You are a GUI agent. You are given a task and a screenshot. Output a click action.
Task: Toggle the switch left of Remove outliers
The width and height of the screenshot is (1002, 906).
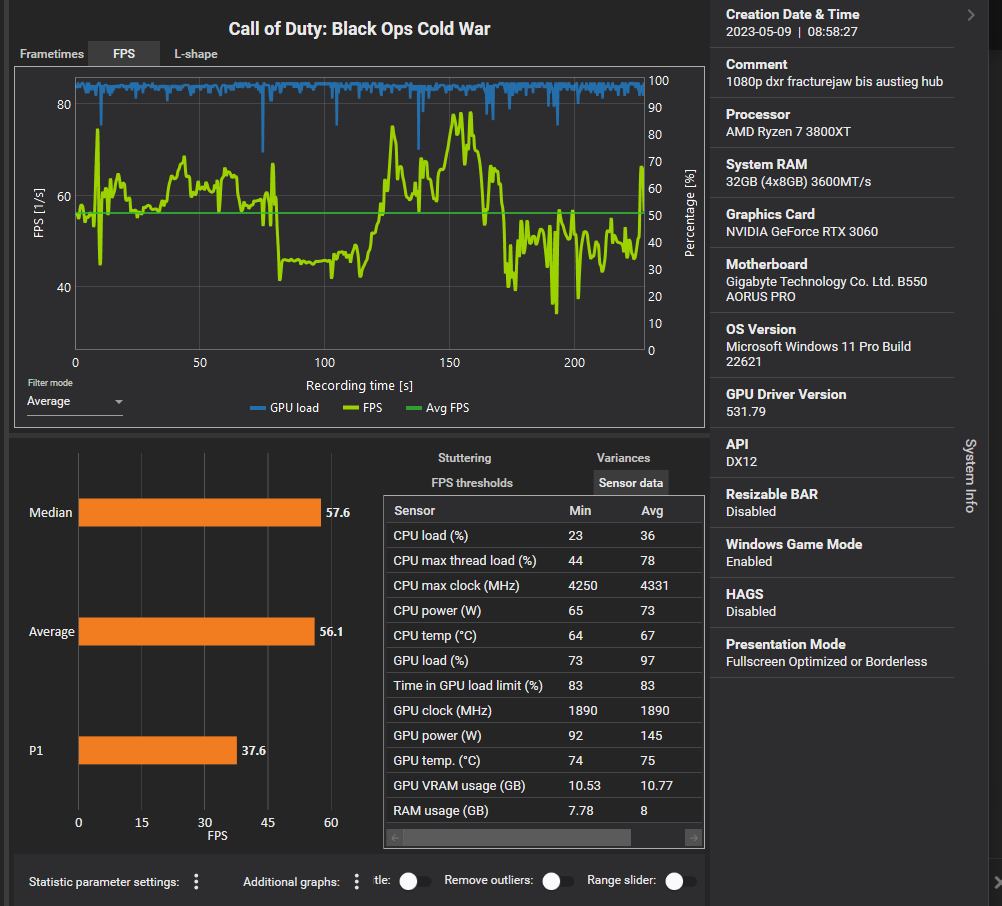point(414,881)
